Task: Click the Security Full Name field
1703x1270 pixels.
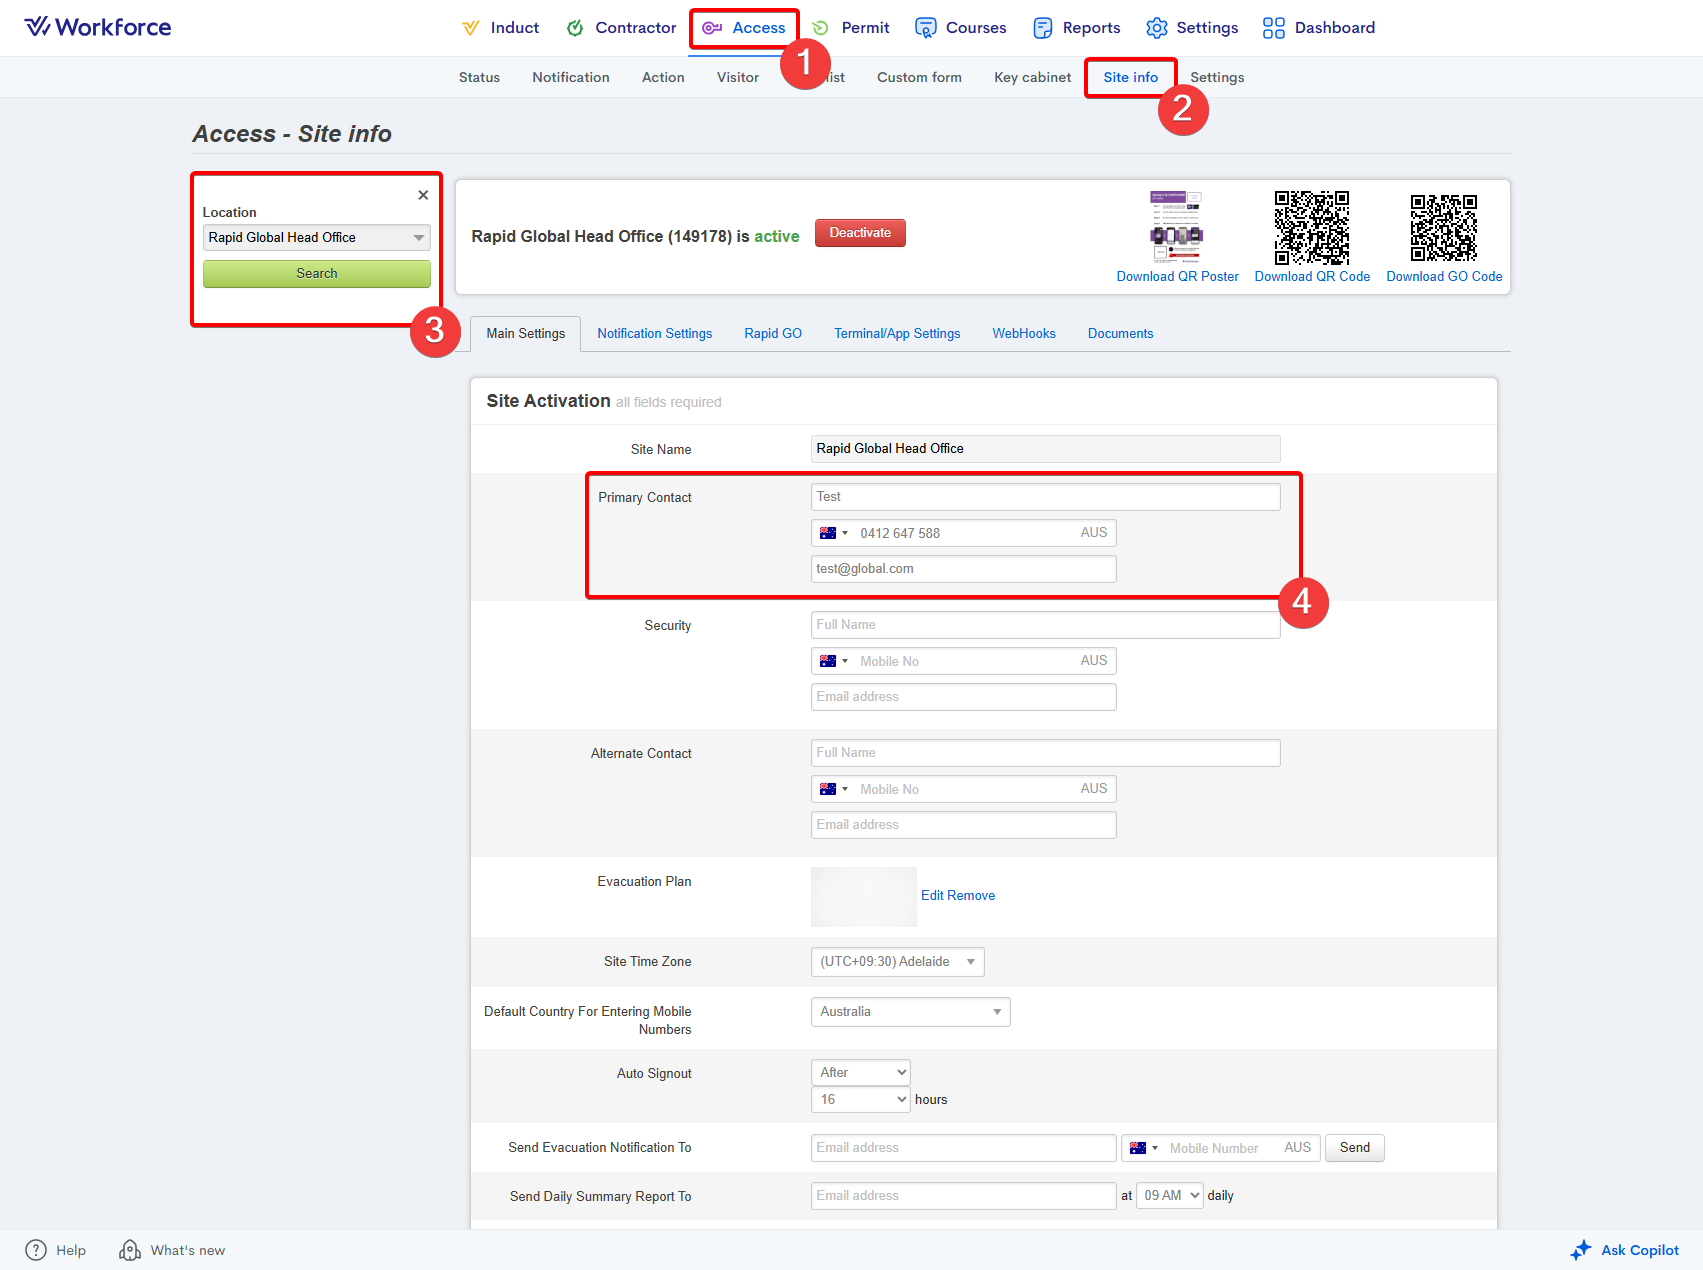Action: coord(1045,625)
